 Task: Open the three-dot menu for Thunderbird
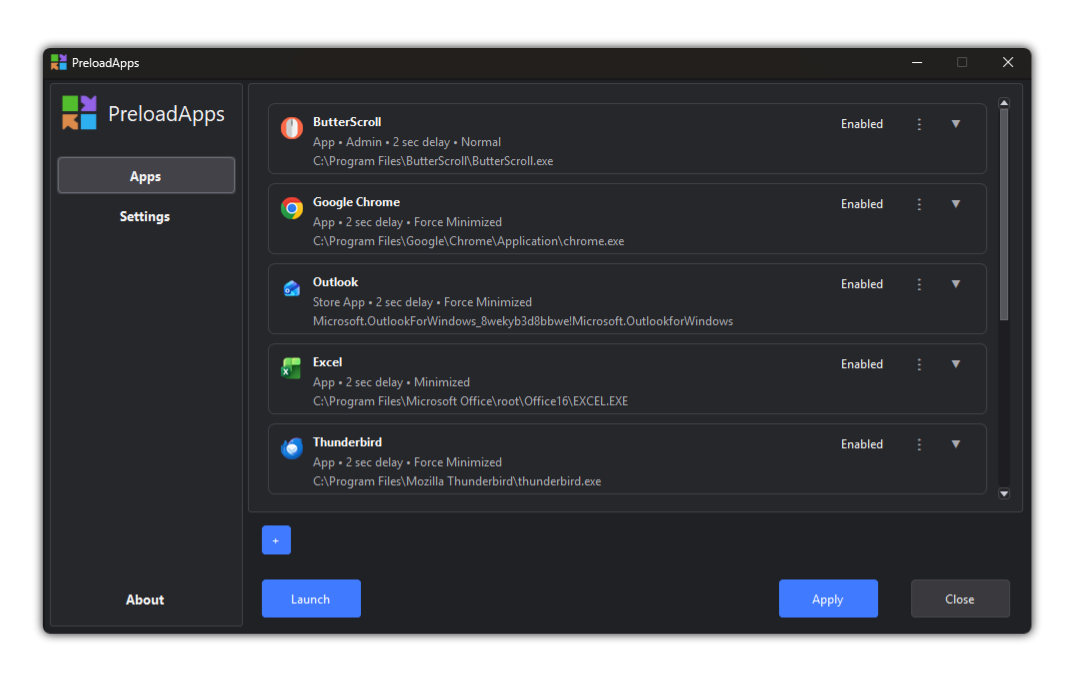[x=919, y=444]
